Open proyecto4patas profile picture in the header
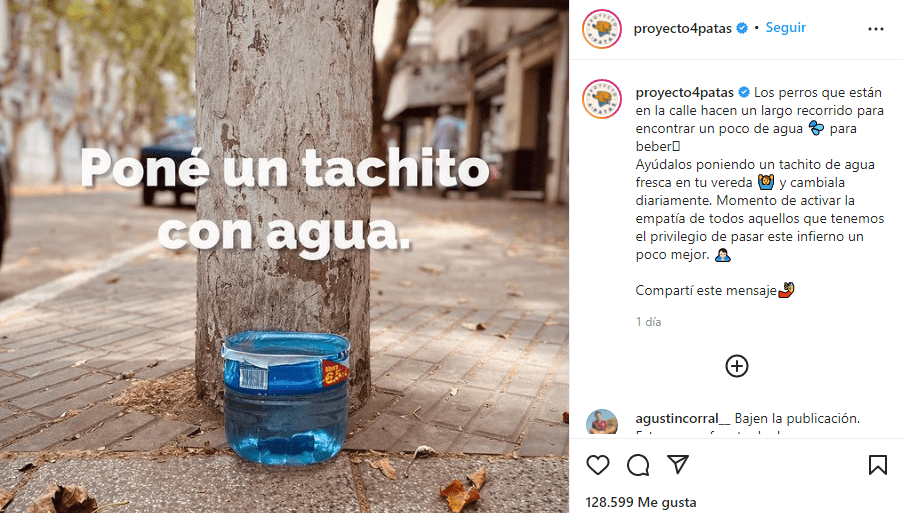This screenshot has width=903, height=513. point(602,29)
